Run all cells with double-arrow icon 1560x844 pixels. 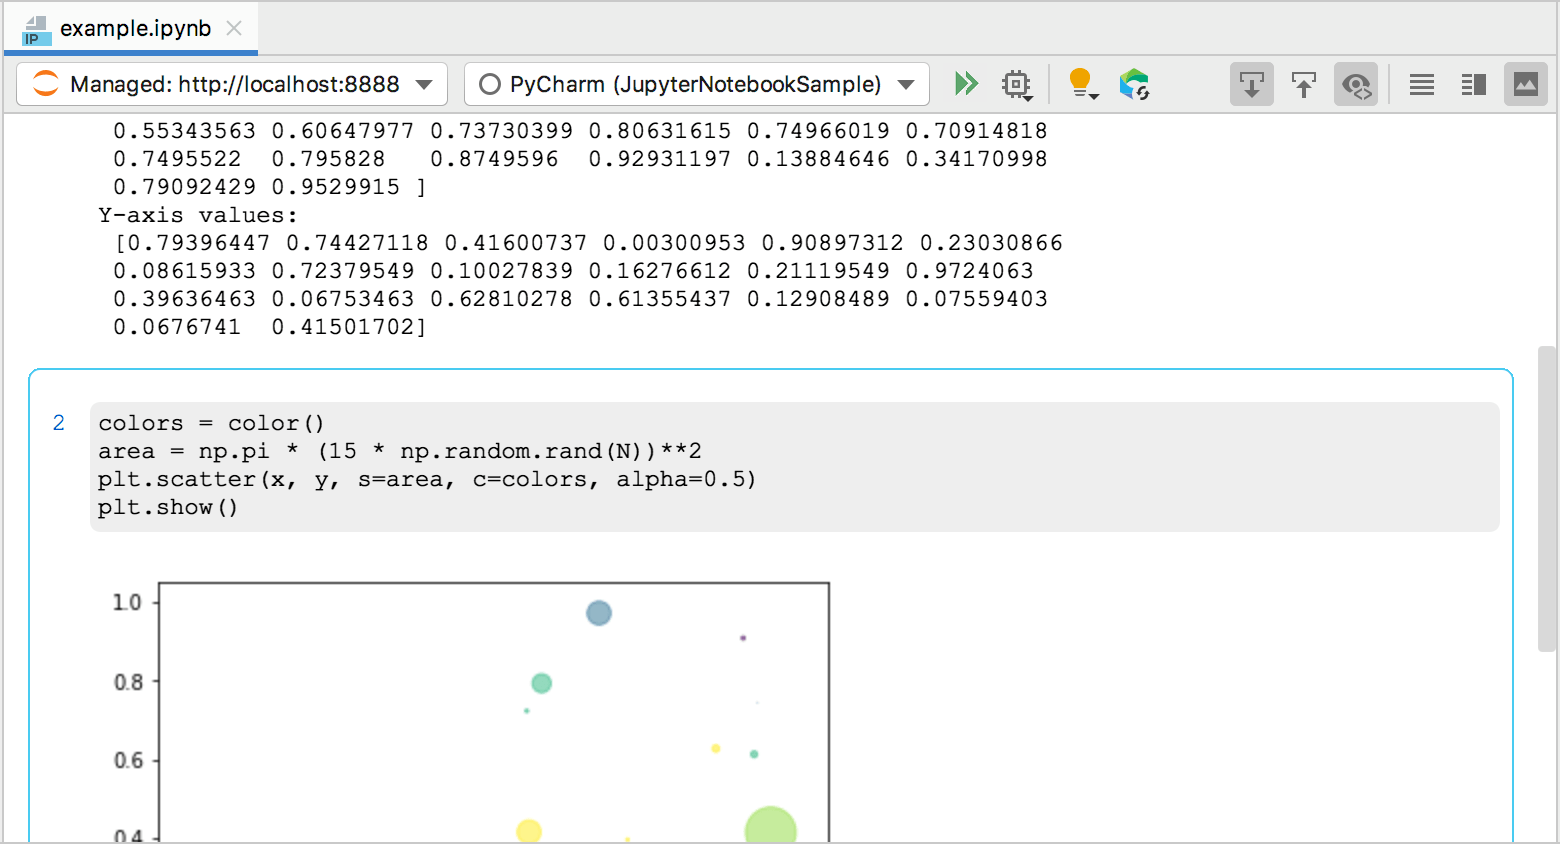[x=966, y=84]
